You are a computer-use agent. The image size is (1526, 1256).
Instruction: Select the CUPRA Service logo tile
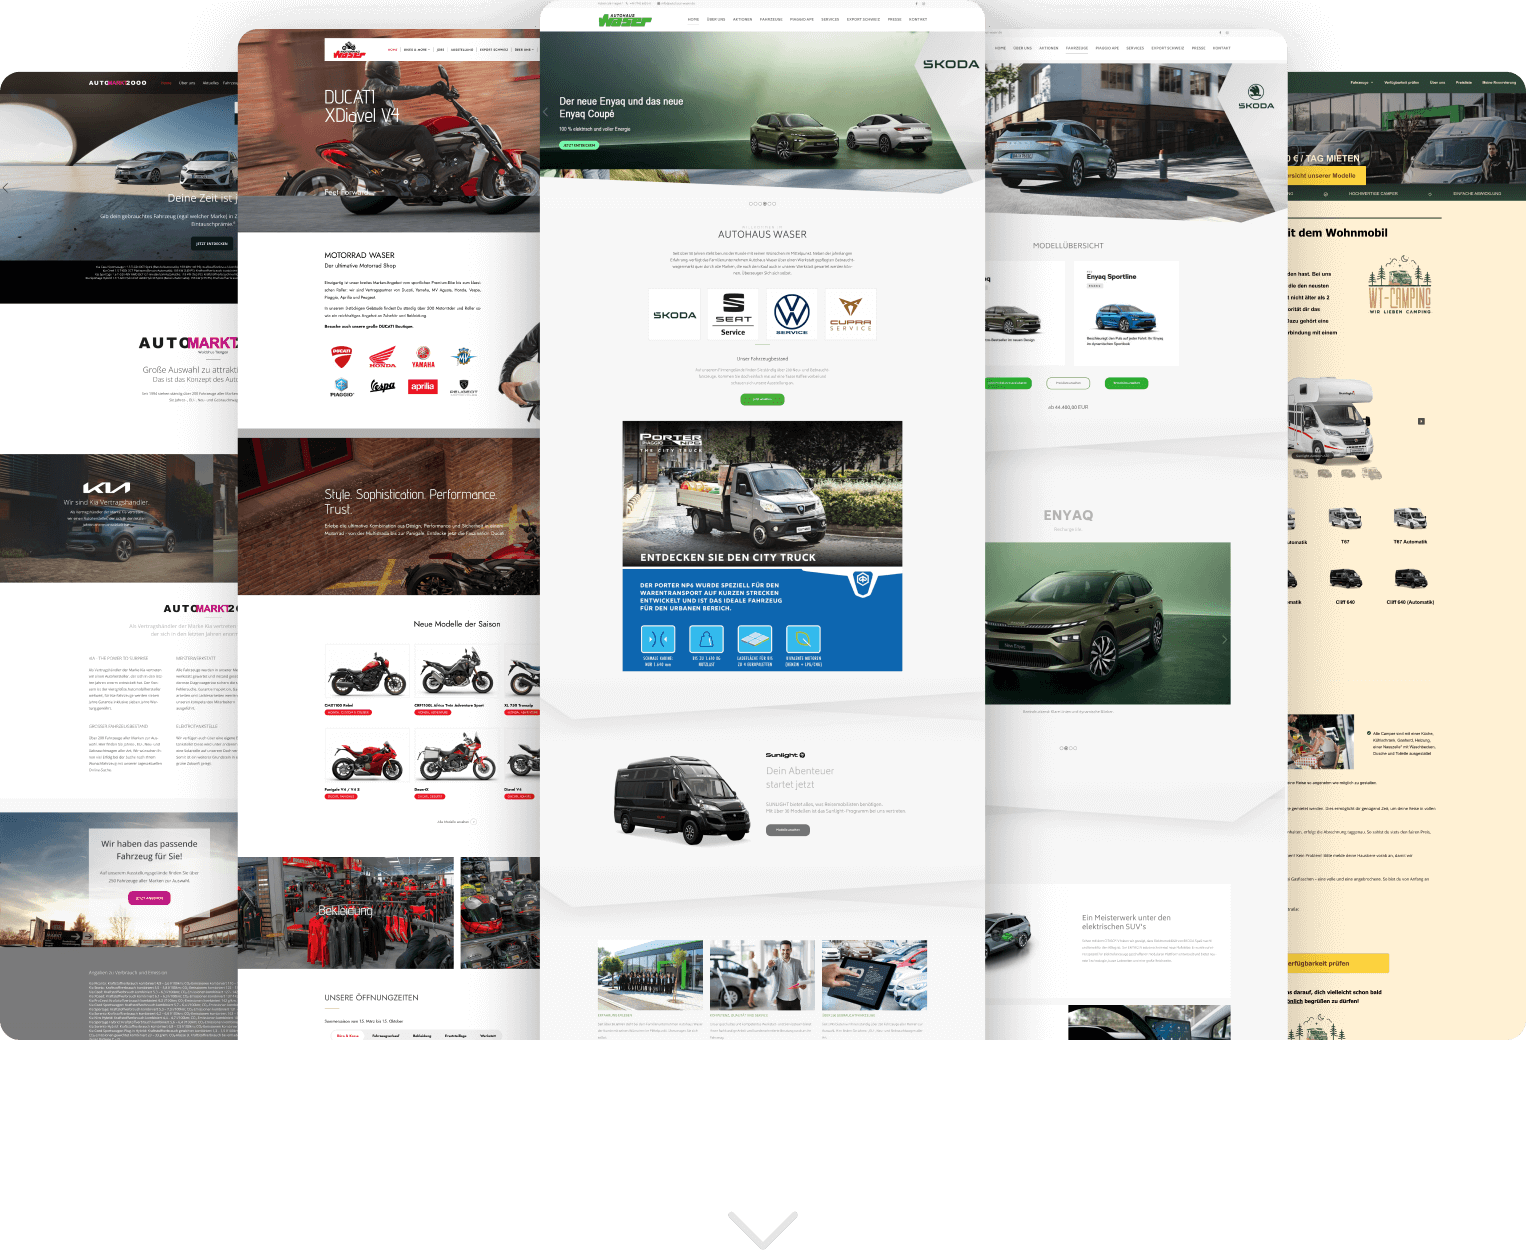pyautogui.click(x=850, y=314)
